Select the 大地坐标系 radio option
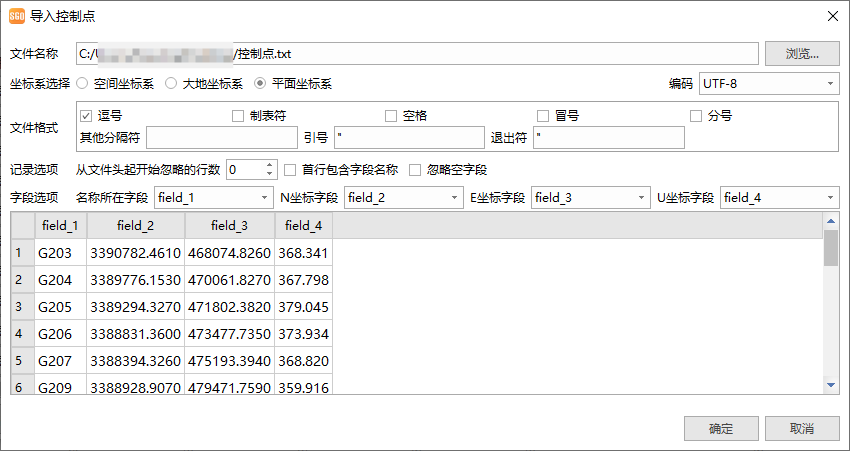The image size is (850, 451). coord(171,84)
